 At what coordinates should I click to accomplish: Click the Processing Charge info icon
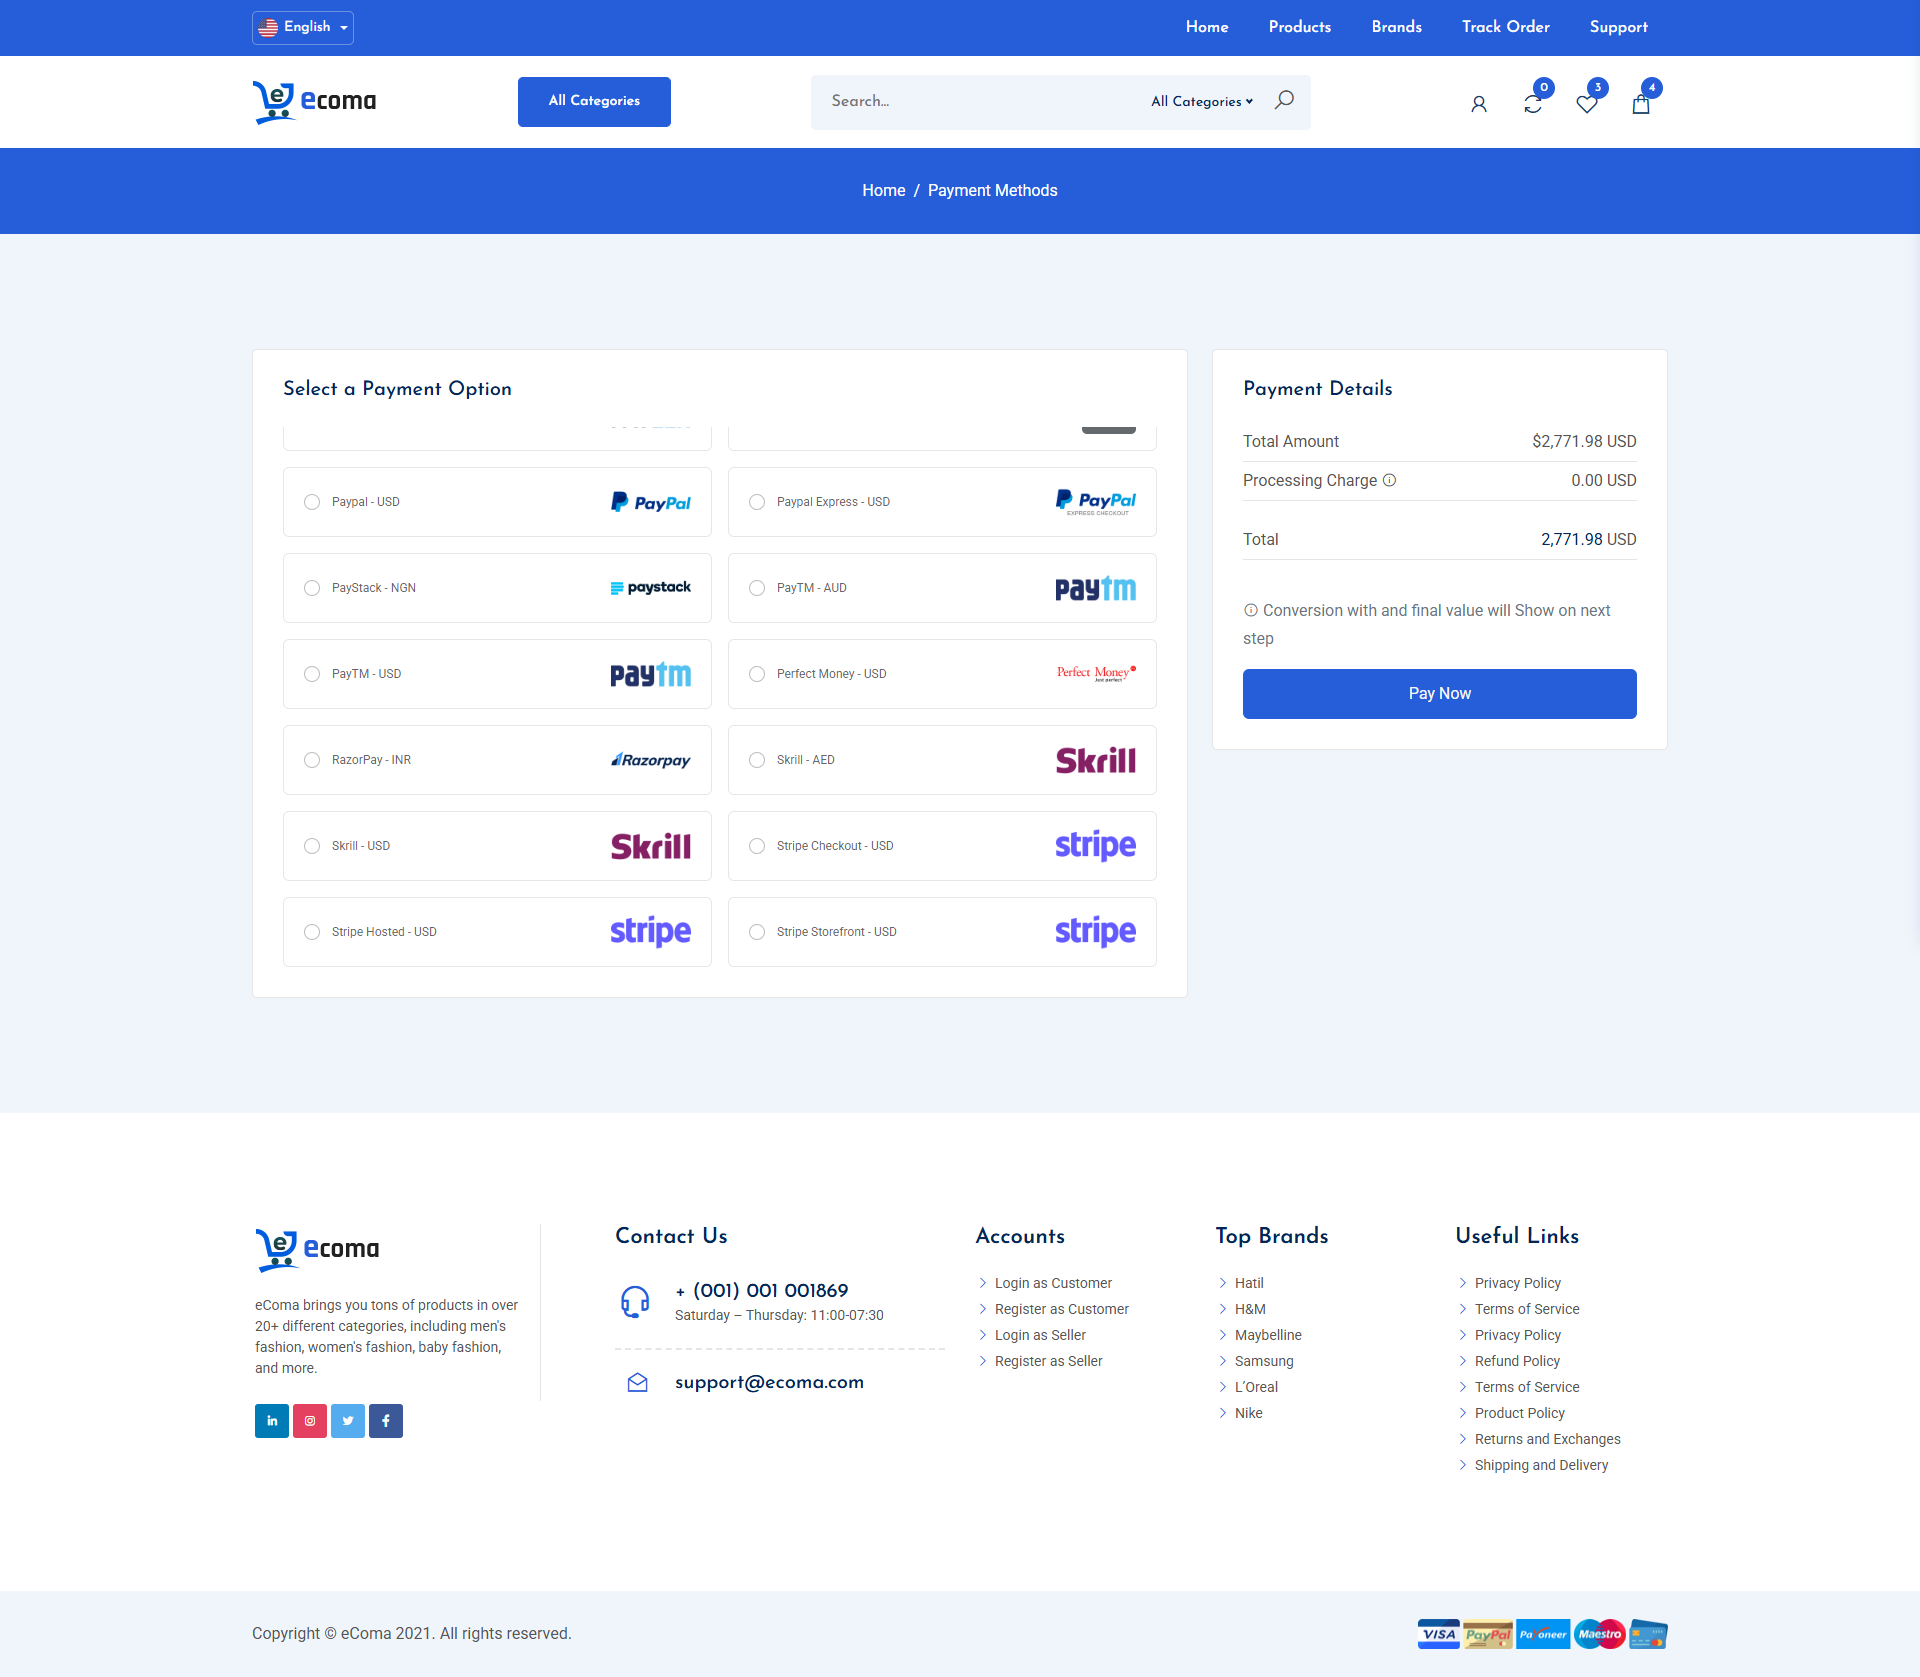pos(1389,480)
